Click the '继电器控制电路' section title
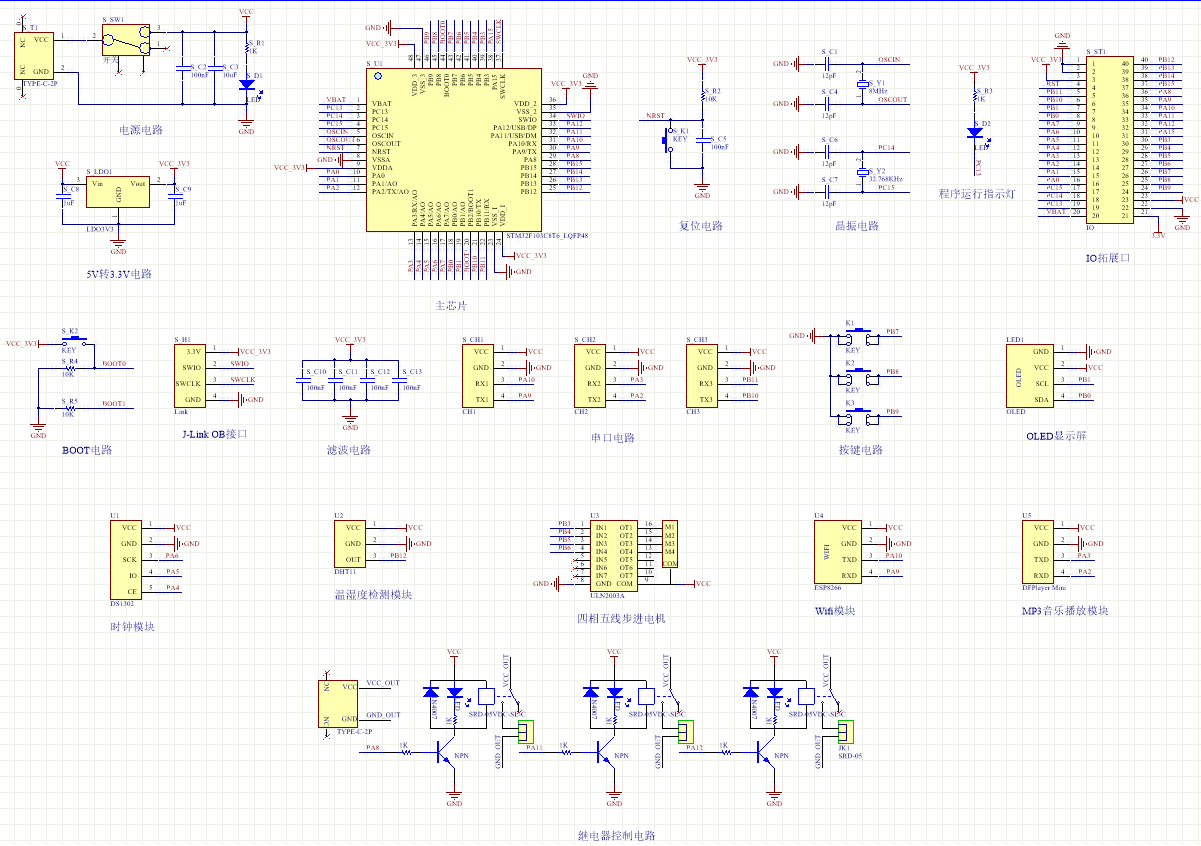Image resolution: width=1201 pixels, height=846 pixels. point(617,836)
